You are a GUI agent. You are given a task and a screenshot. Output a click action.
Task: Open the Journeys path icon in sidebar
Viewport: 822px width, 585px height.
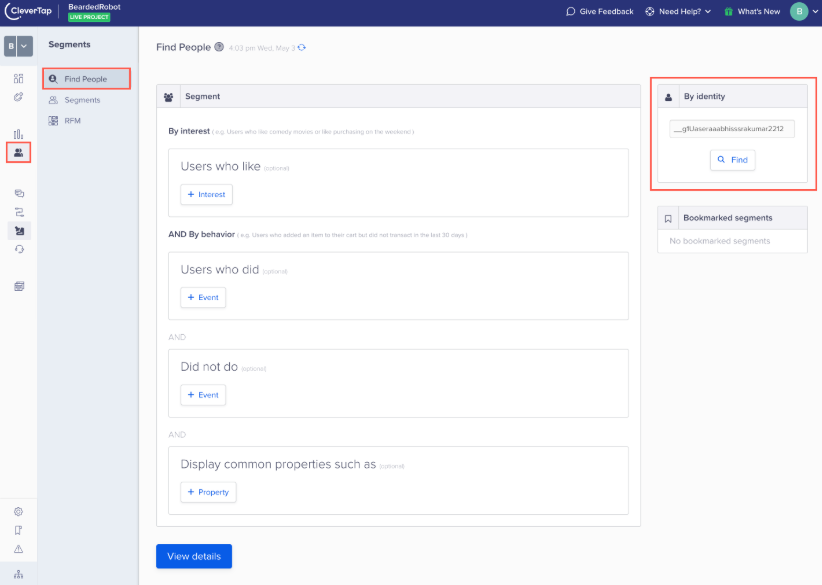(19, 212)
